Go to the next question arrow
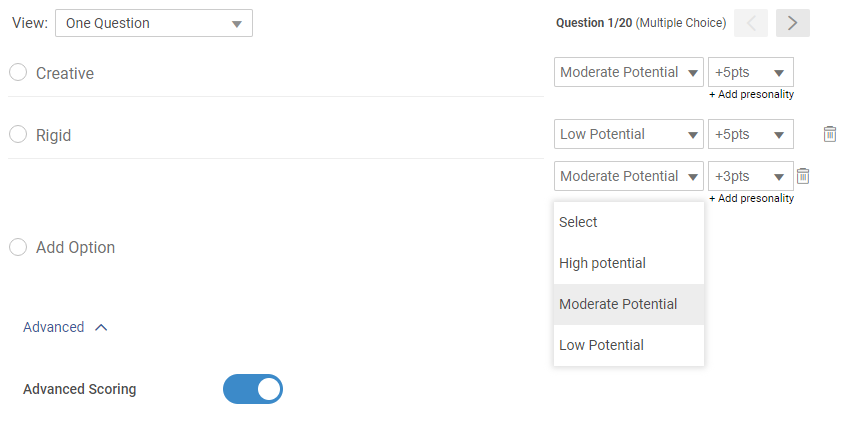The height and width of the screenshot is (431, 860). [792, 23]
